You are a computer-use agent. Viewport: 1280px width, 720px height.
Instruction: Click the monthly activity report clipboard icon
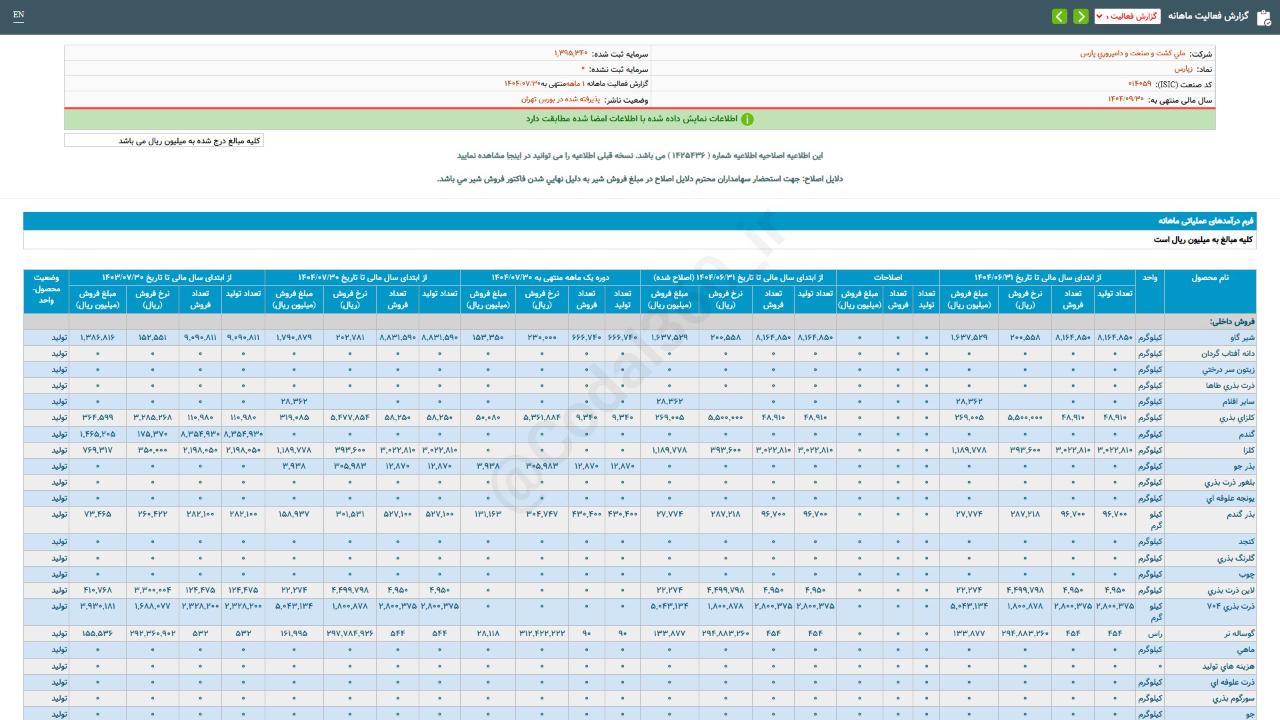coord(1263,17)
